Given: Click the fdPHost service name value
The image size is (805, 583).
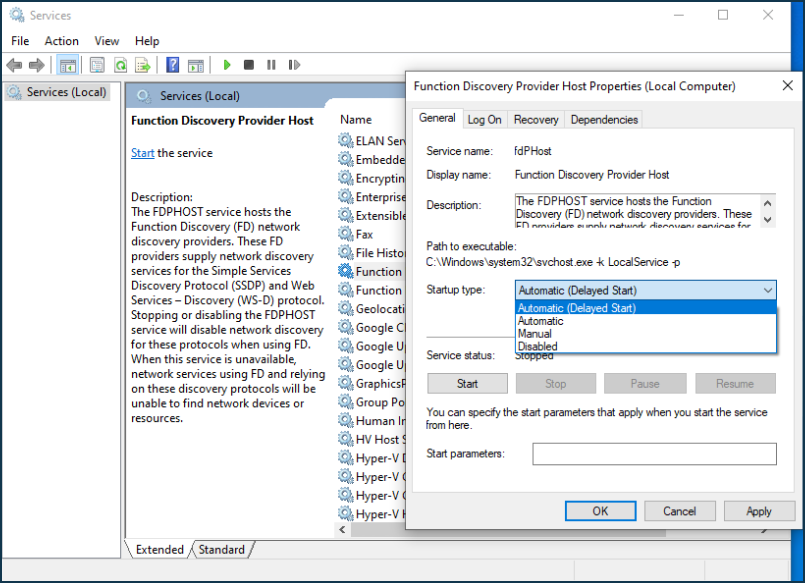Looking at the screenshot, I should click(532, 151).
